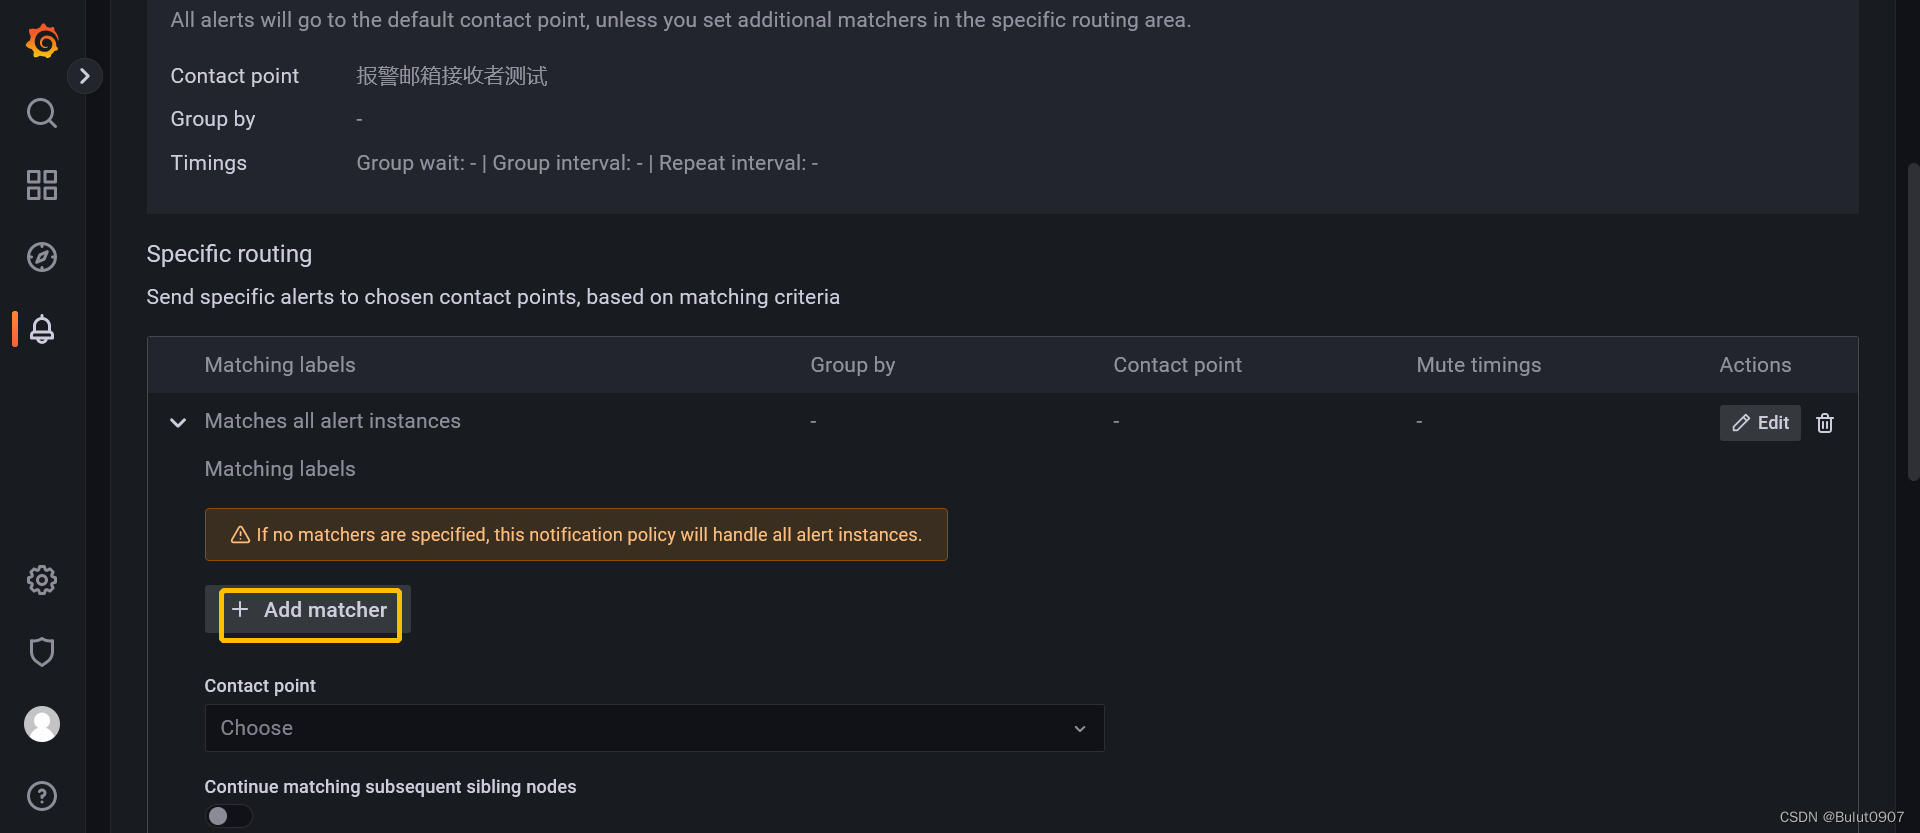Click the Matching labels column header
Image resolution: width=1920 pixels, height=833 pixels.
279,364
